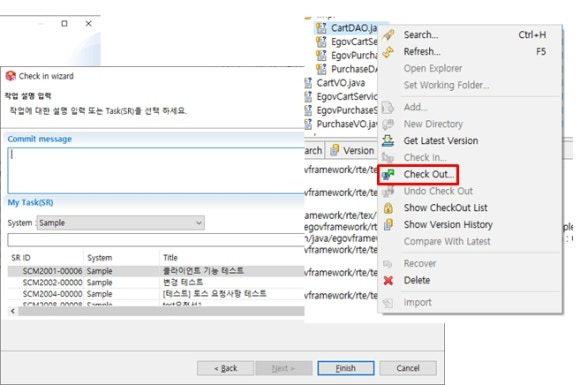Click the New Directory icon
Screen dimensions: 580x385
pyautogui.click(x=388, y=124)
